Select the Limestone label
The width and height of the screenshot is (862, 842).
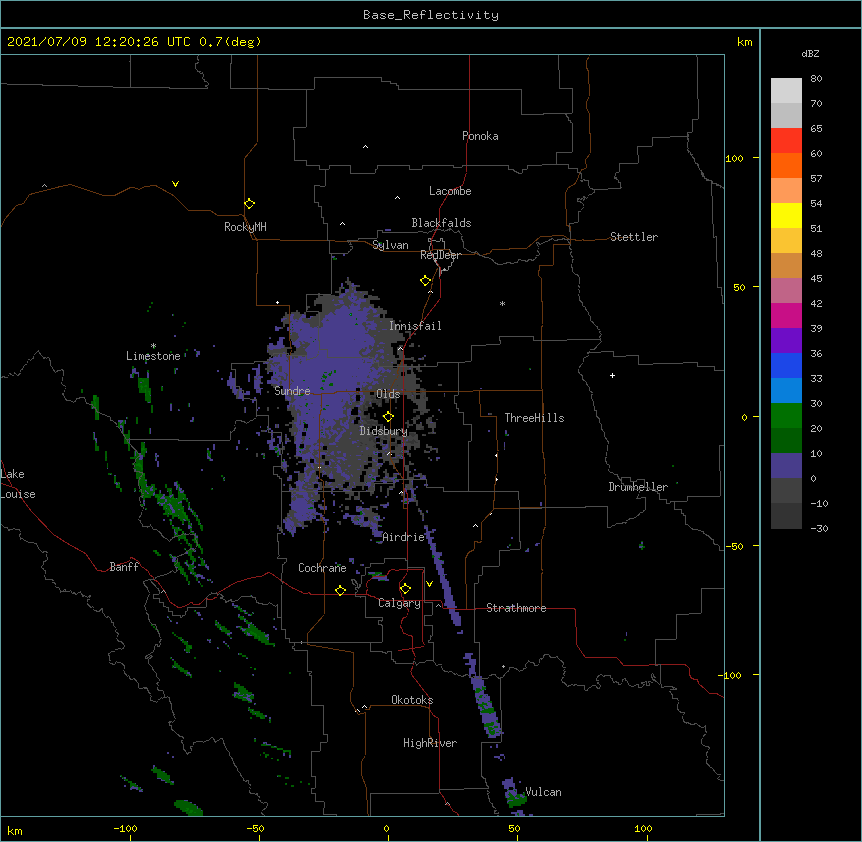point(153,356)
